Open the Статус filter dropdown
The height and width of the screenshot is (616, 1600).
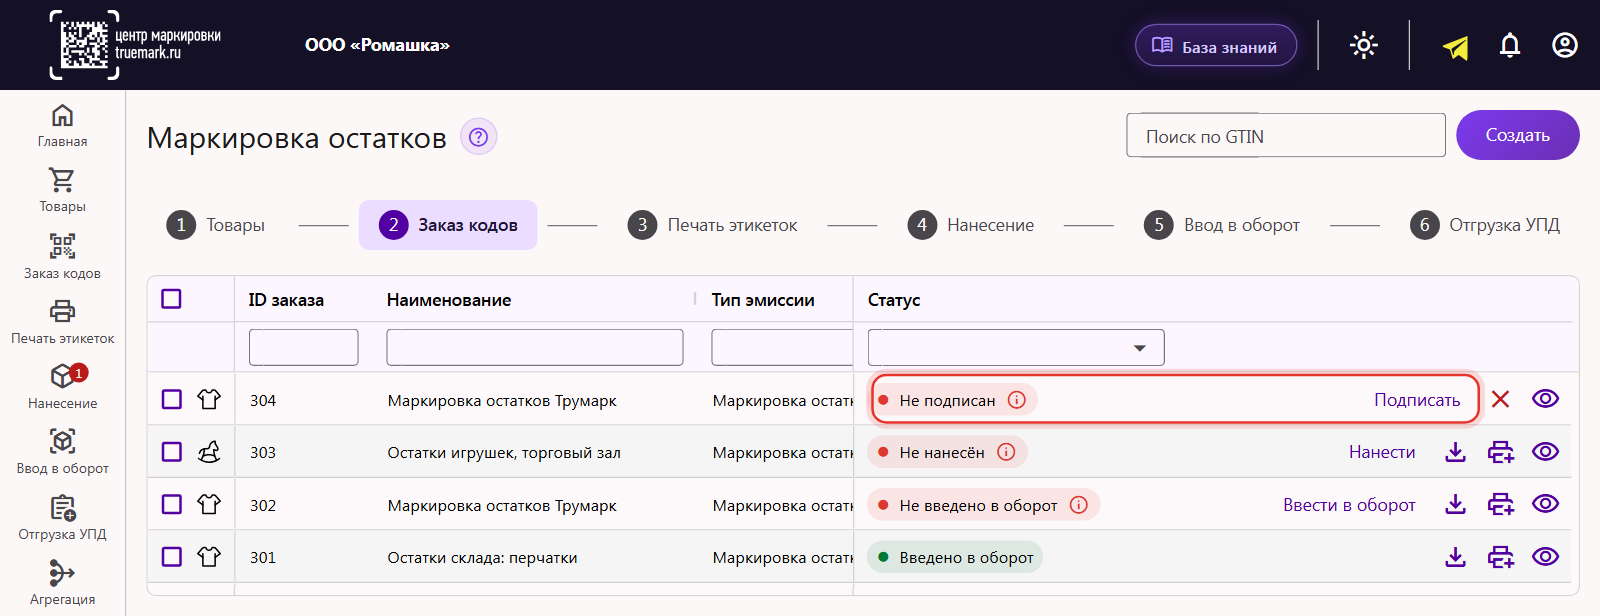click(x=1016, y=347)
